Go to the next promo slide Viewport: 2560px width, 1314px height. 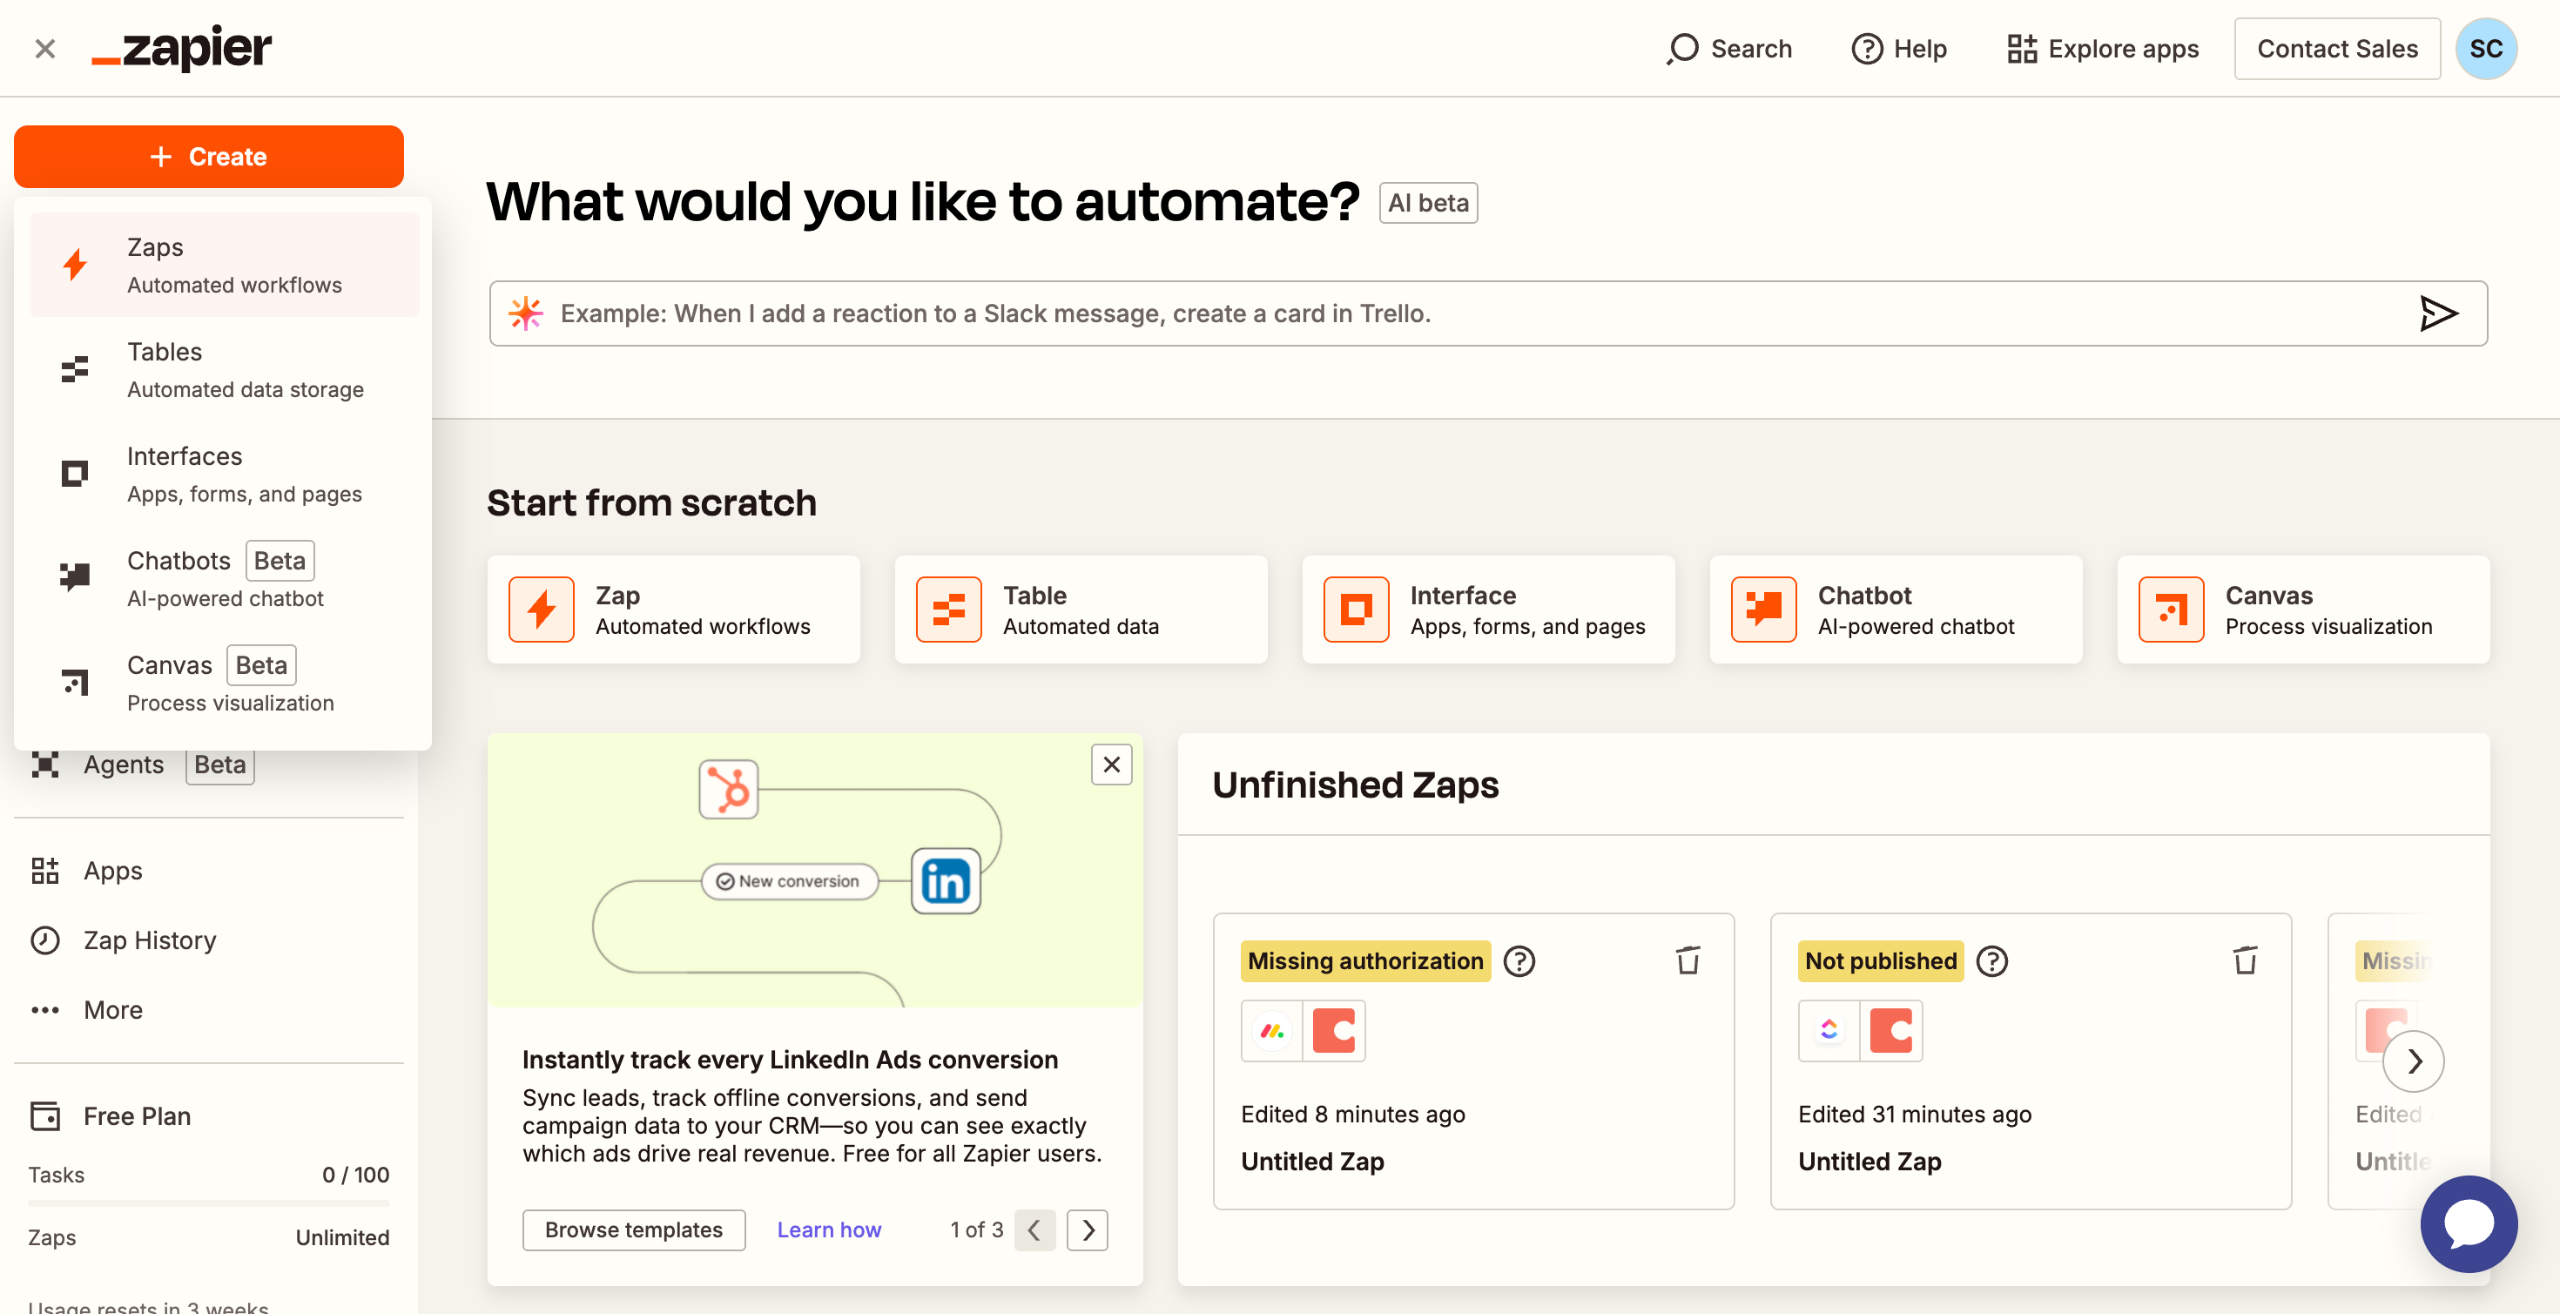coord(1088,1230)
